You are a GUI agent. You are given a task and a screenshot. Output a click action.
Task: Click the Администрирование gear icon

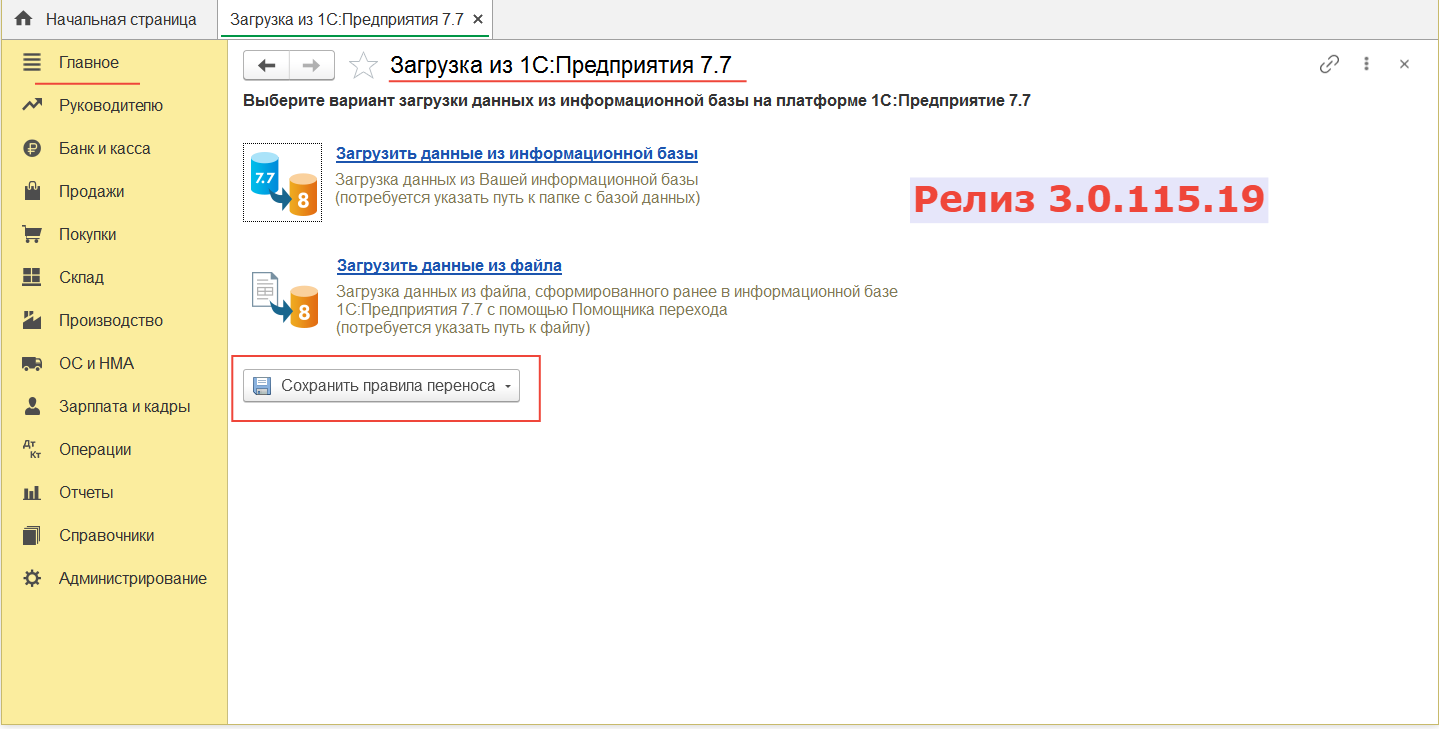pos(32,579)
